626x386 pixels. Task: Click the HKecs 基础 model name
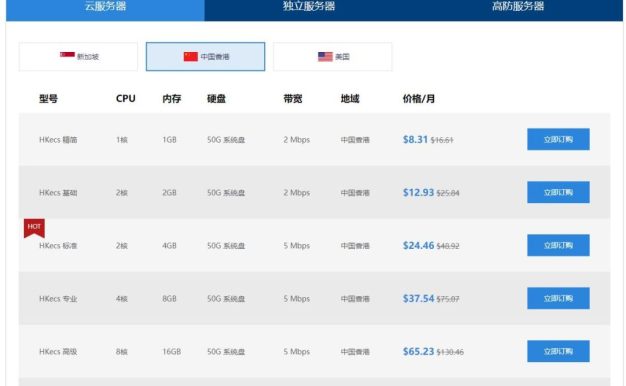click(x=58, y=193)
